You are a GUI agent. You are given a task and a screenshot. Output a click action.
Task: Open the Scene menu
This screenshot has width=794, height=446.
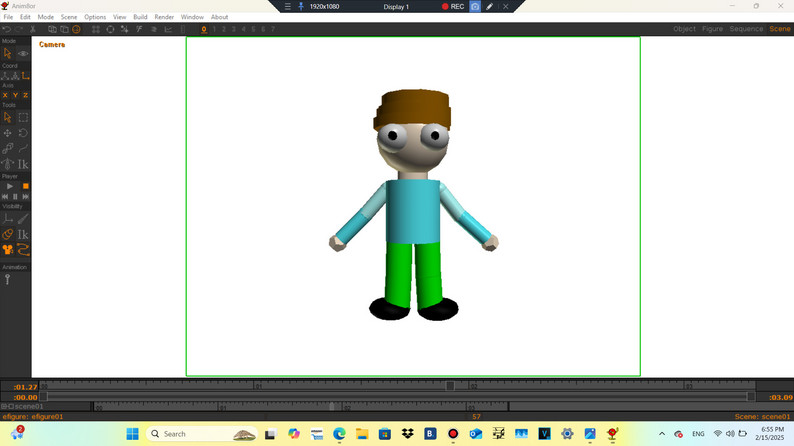(69, 17)
